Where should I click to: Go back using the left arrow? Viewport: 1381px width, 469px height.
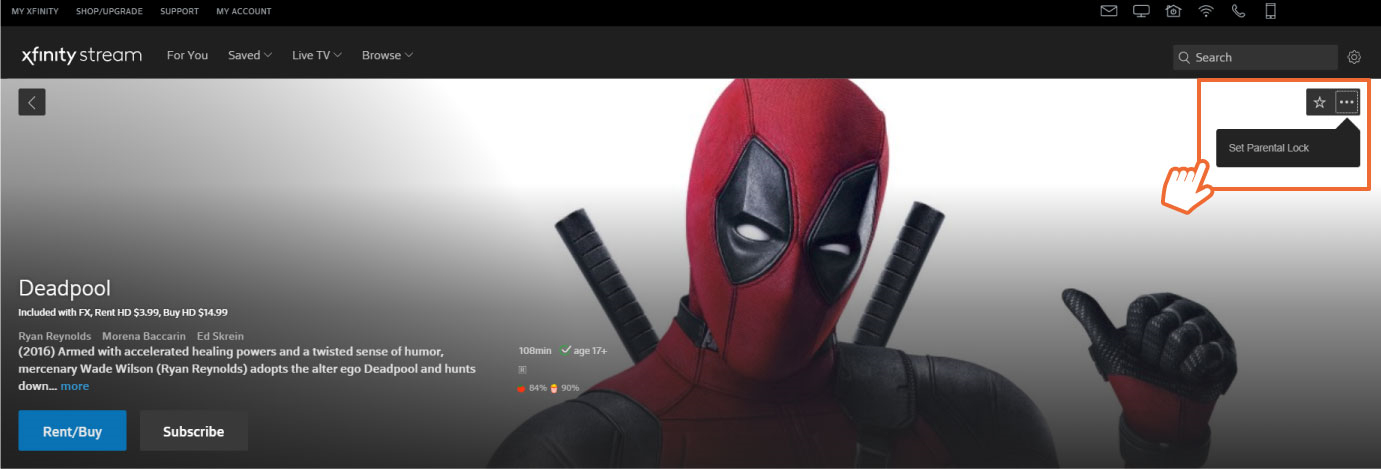pyautogui.click(x=32, y=102)
